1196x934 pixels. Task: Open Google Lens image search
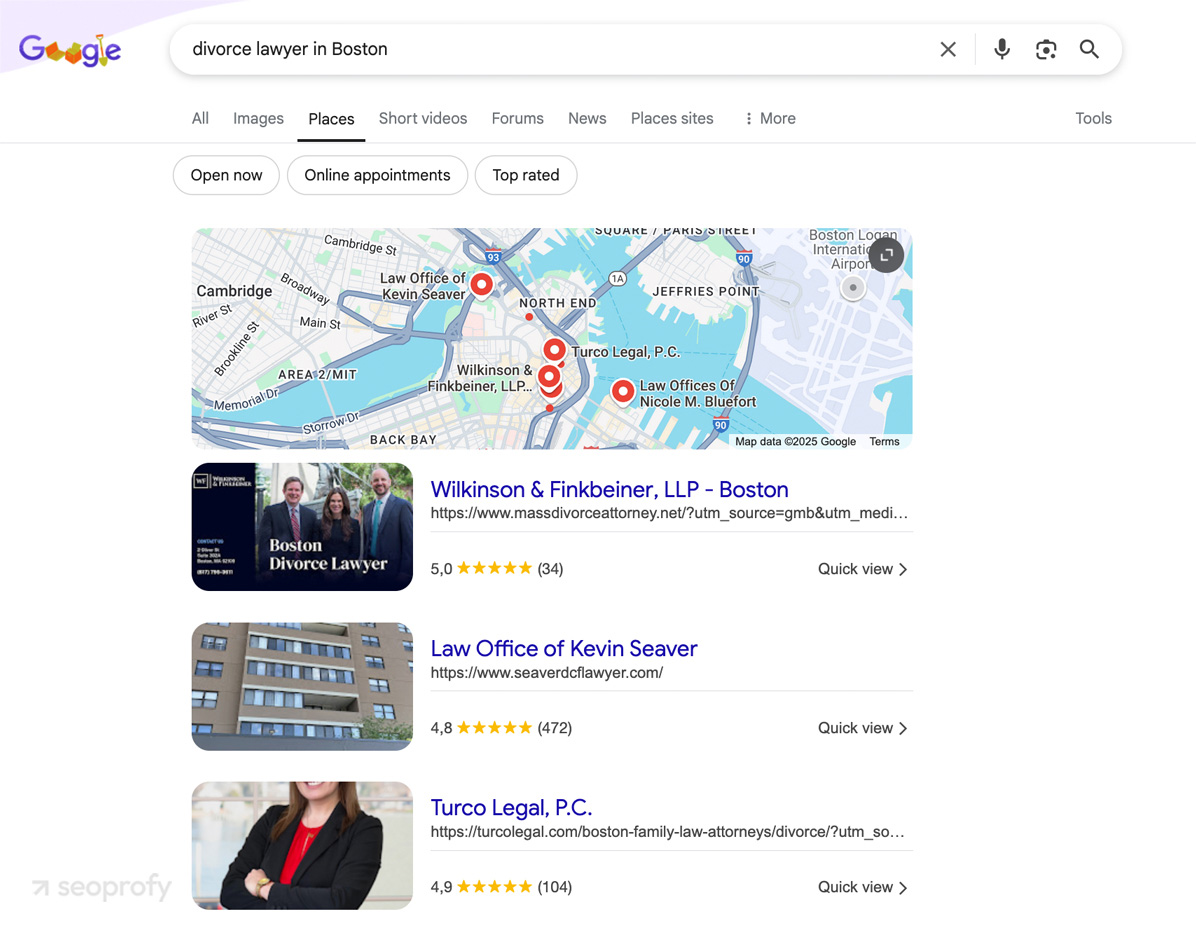click(x=1046, y=50)
